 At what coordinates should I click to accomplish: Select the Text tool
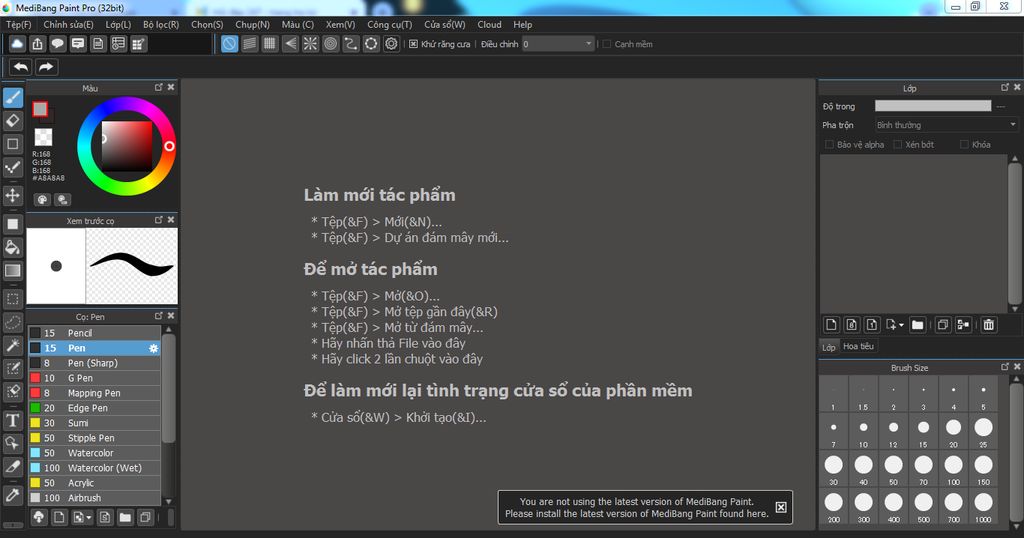(x=12, y=420)
